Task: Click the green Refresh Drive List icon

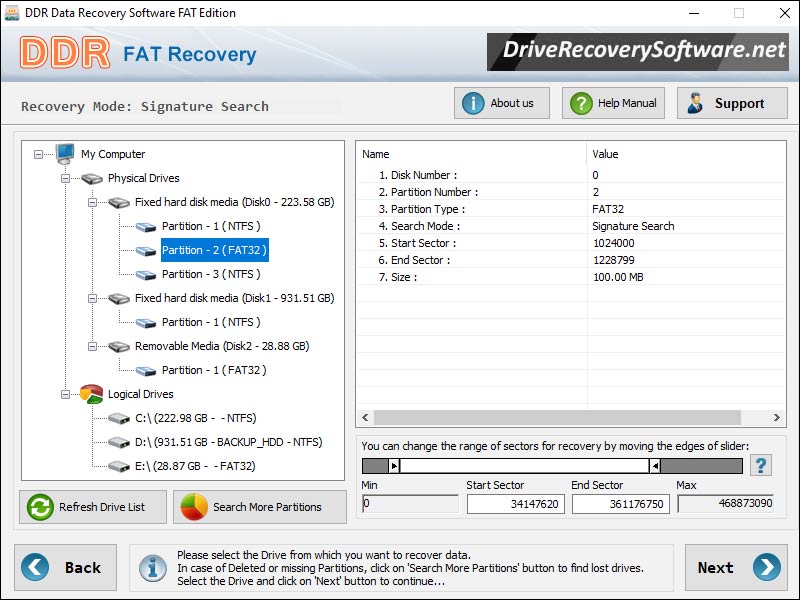Action: tap(40, 507)
